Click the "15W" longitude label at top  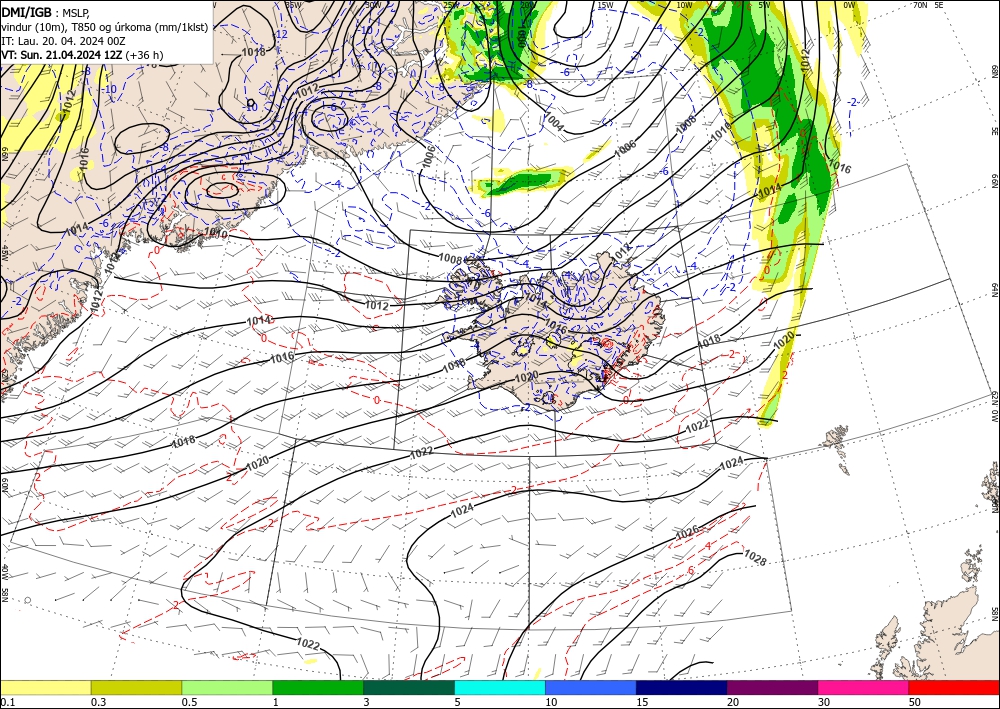605,5
